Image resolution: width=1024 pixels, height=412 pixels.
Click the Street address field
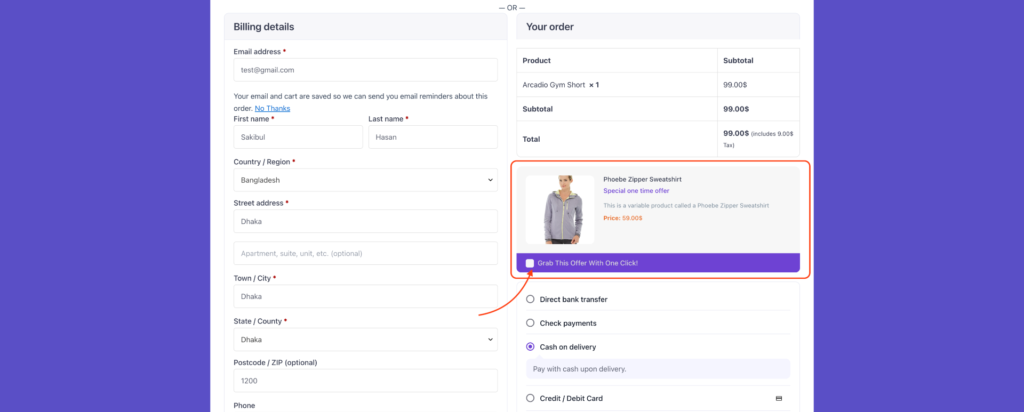pyautogui.click(x=365, y=221)
